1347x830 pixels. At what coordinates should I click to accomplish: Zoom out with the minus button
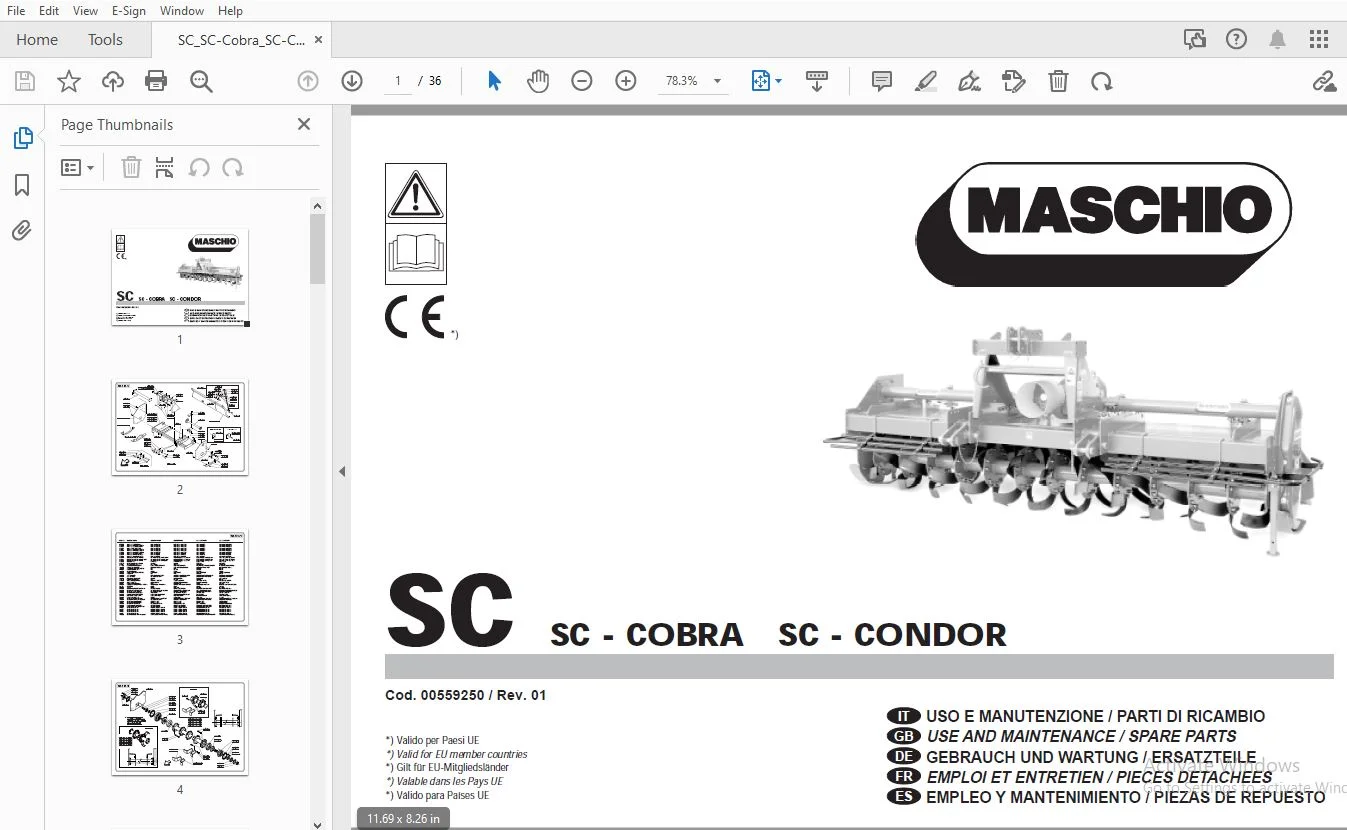click(x=582, y=81)
